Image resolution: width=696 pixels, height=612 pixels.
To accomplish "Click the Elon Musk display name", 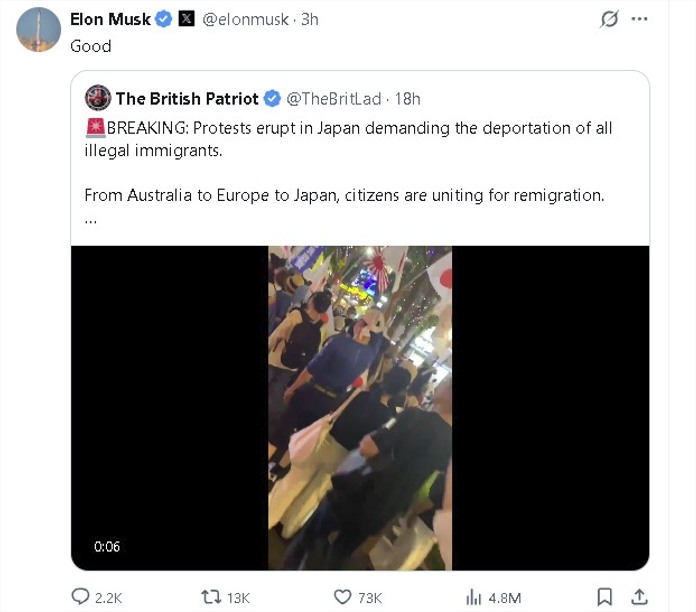I will pyautogui.click(x=111, y=20).
